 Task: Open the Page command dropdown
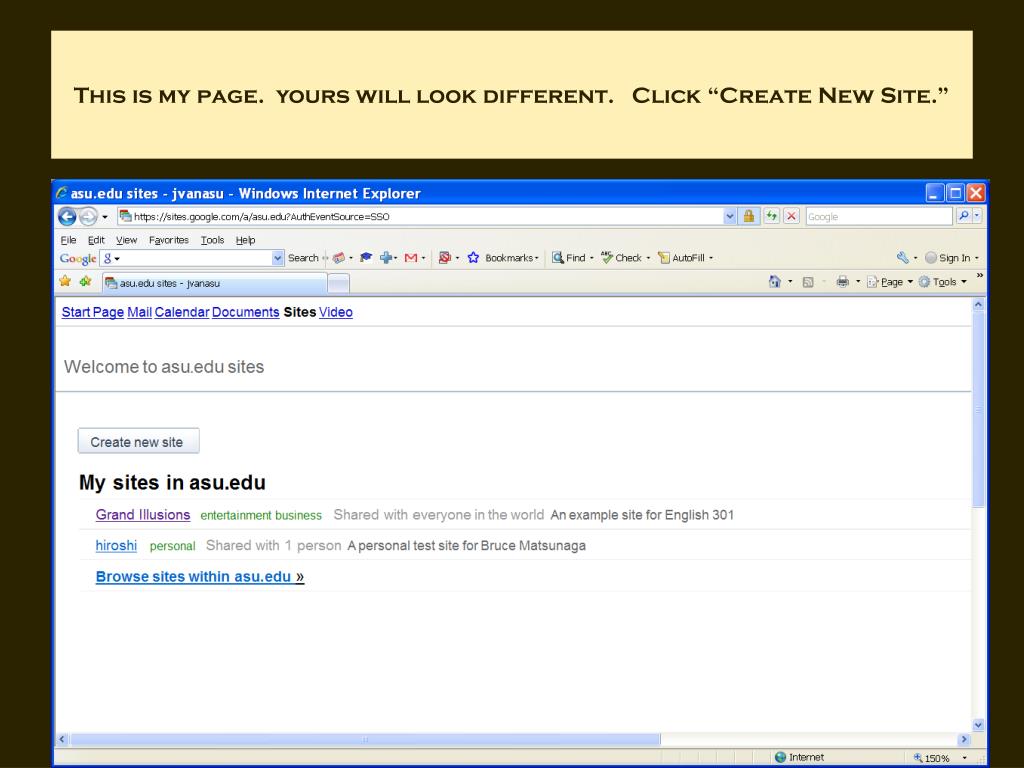tap(889, 282)
